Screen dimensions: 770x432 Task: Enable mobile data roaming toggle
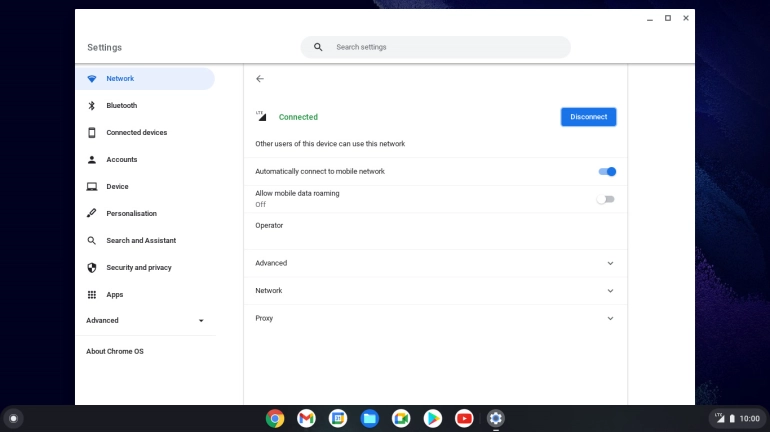point(606,199)
